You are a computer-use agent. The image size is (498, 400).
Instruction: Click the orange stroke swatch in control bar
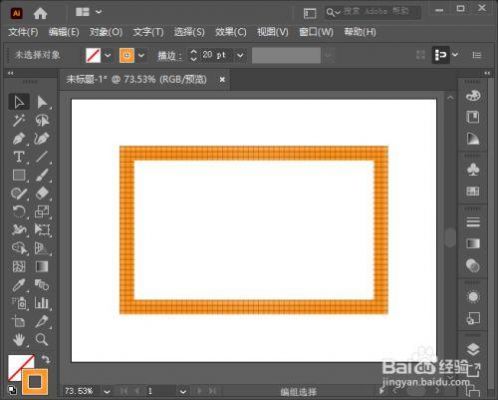coord(127,55)
